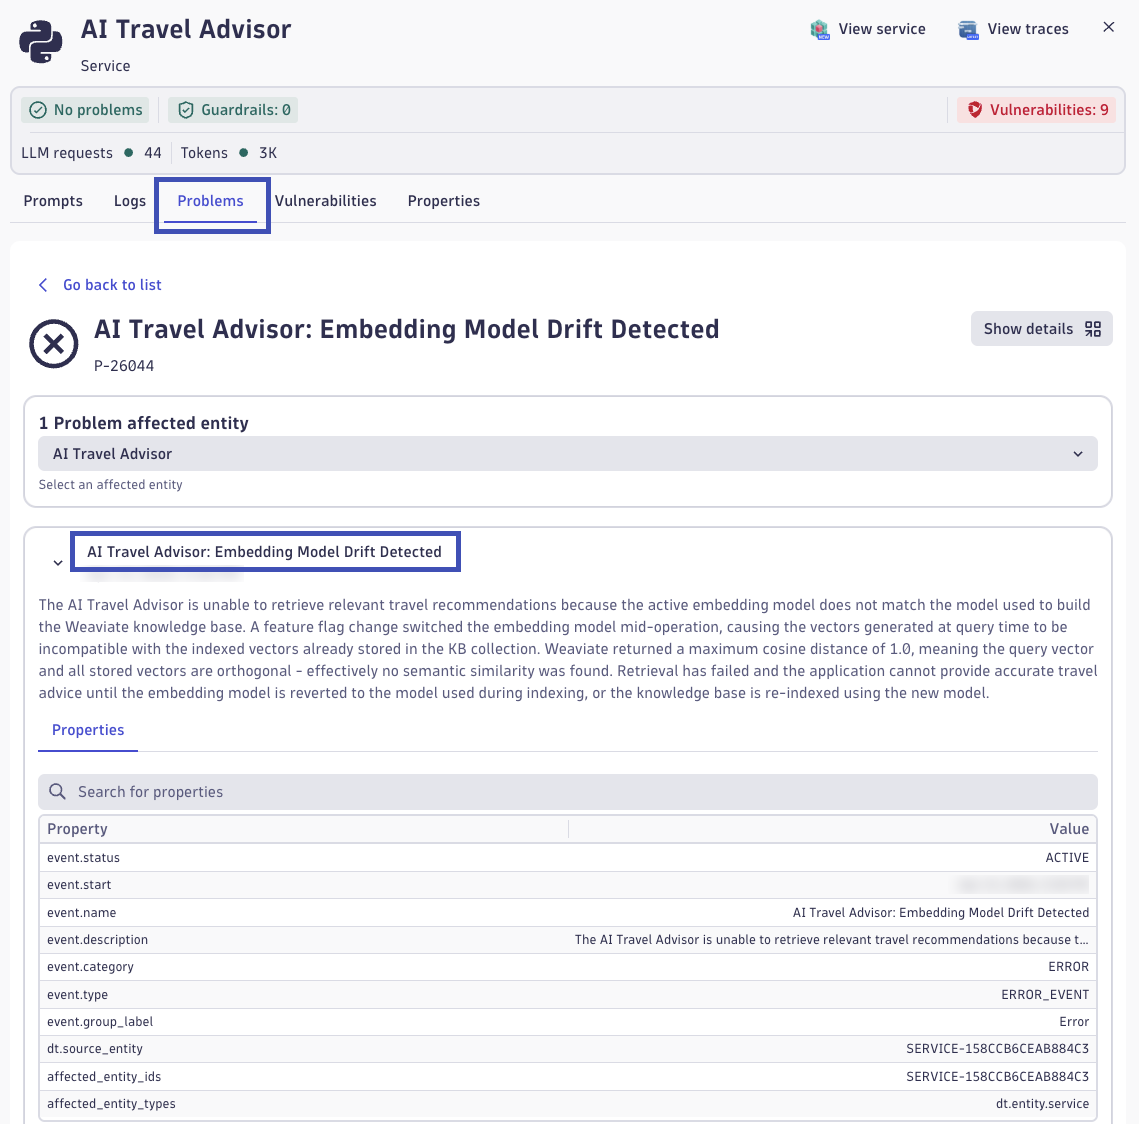Open the Properties tab in top navigation
Image resolution: width=1139 pixels, height=1124 pixels.
(444, 201)
